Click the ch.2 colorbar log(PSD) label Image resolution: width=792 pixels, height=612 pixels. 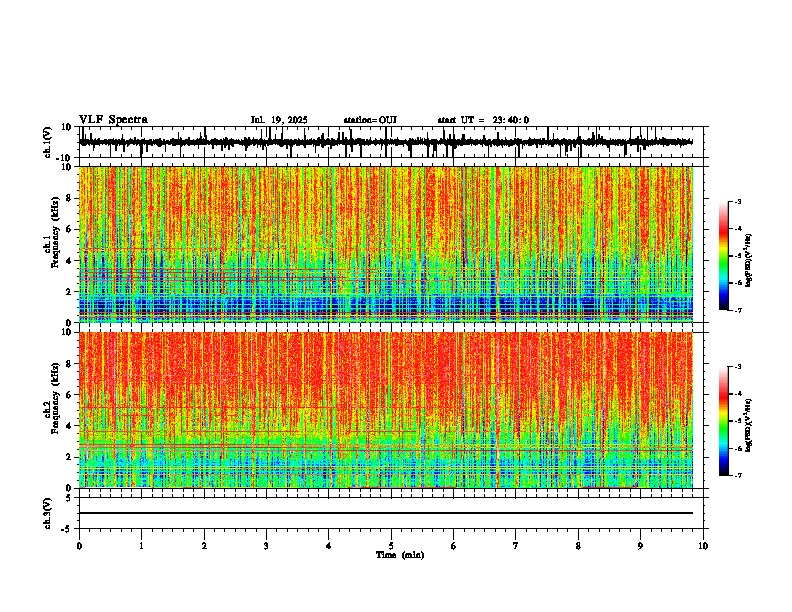[x=749, y=425]
